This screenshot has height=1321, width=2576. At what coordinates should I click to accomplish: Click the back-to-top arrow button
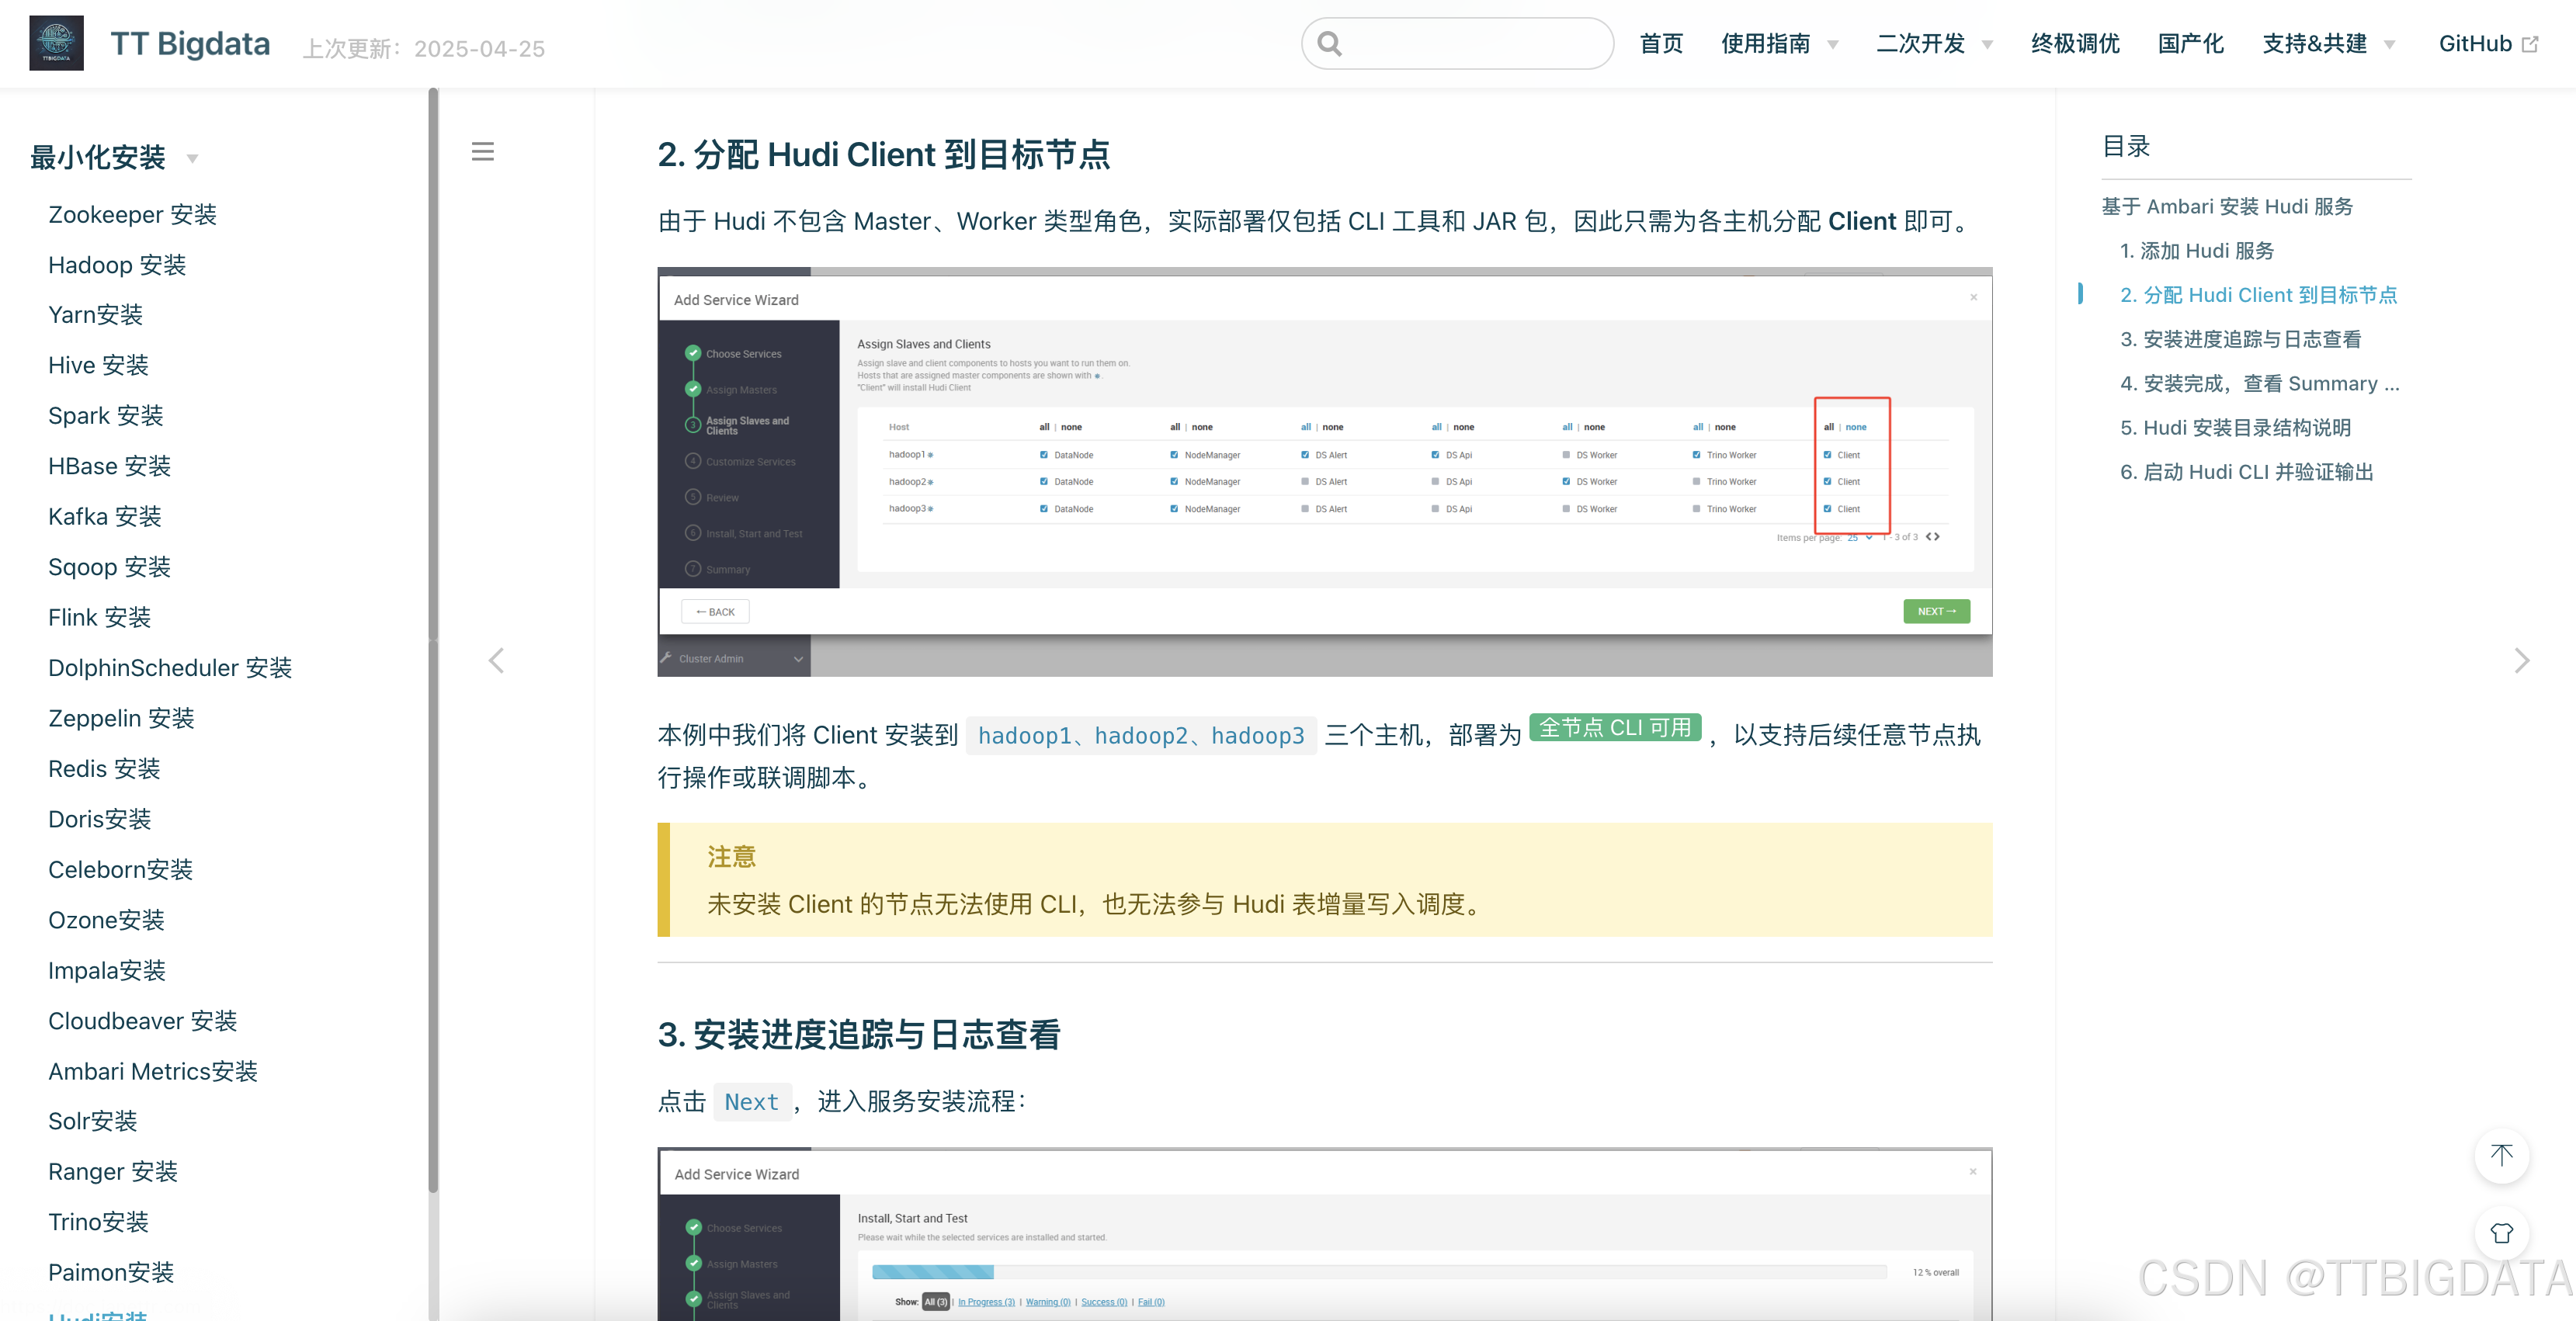(x=2501, y=1156)
